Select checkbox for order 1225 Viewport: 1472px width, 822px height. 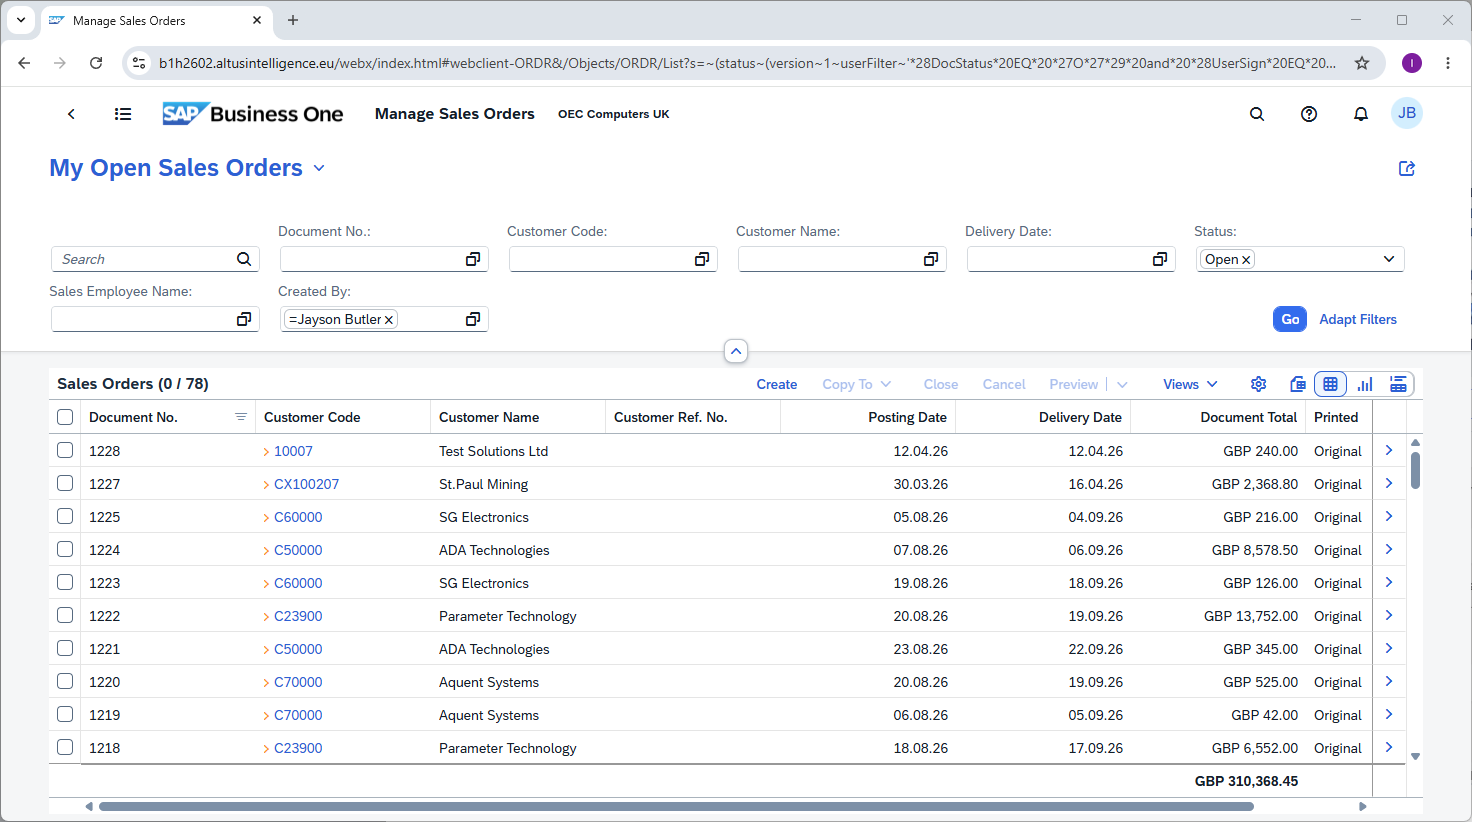[65, 516]
